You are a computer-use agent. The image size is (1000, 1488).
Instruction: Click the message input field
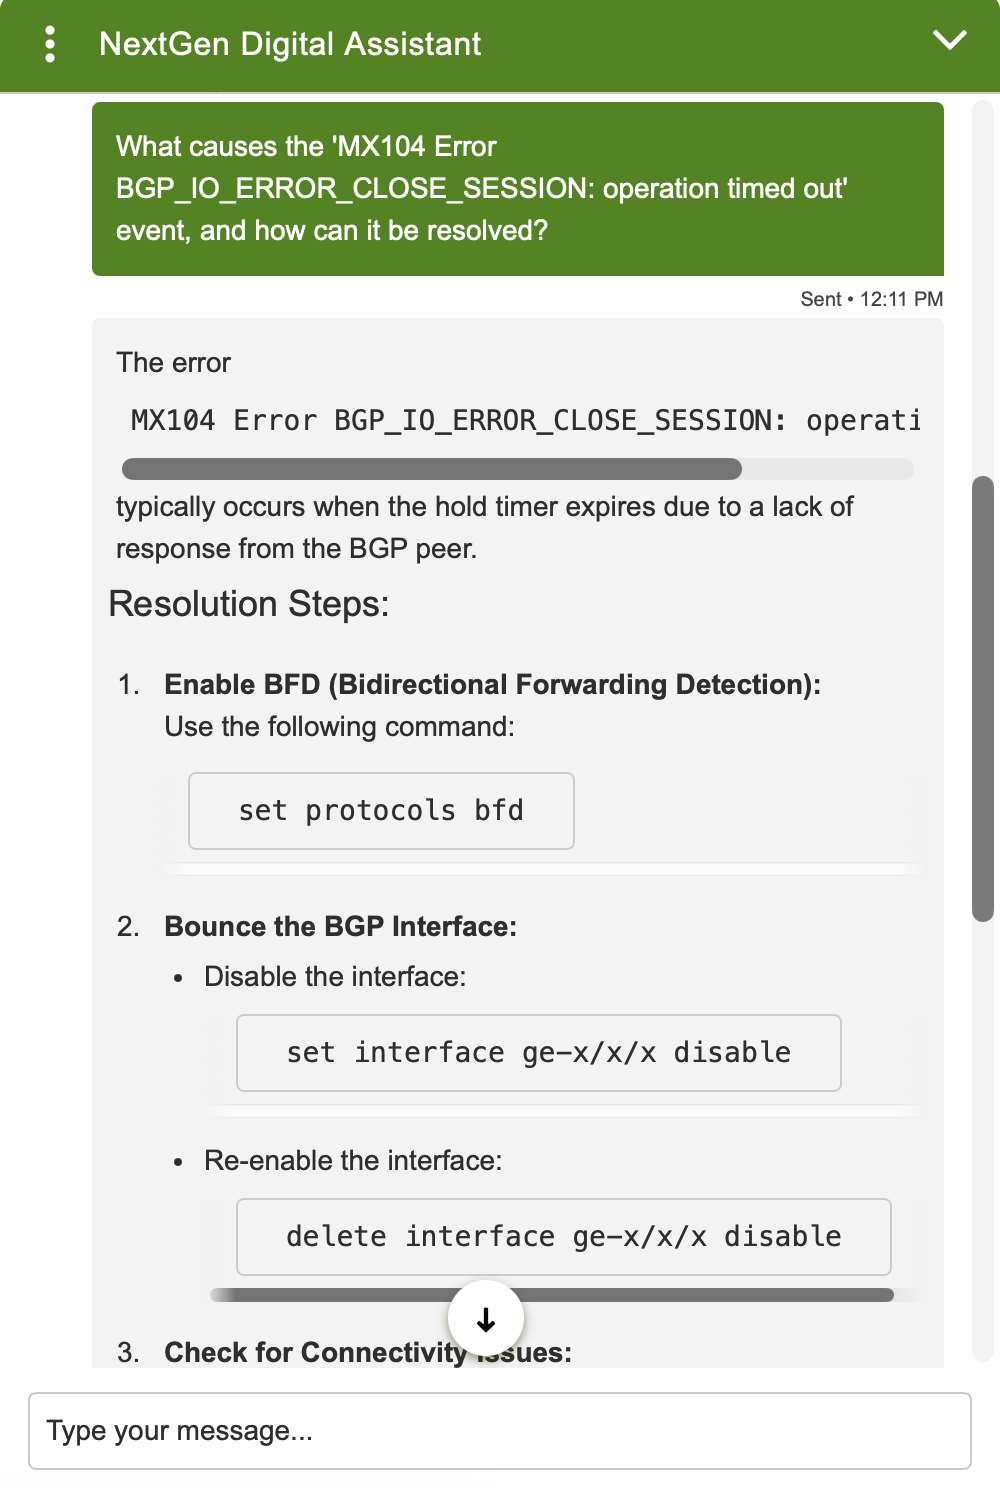[500, 1431]
